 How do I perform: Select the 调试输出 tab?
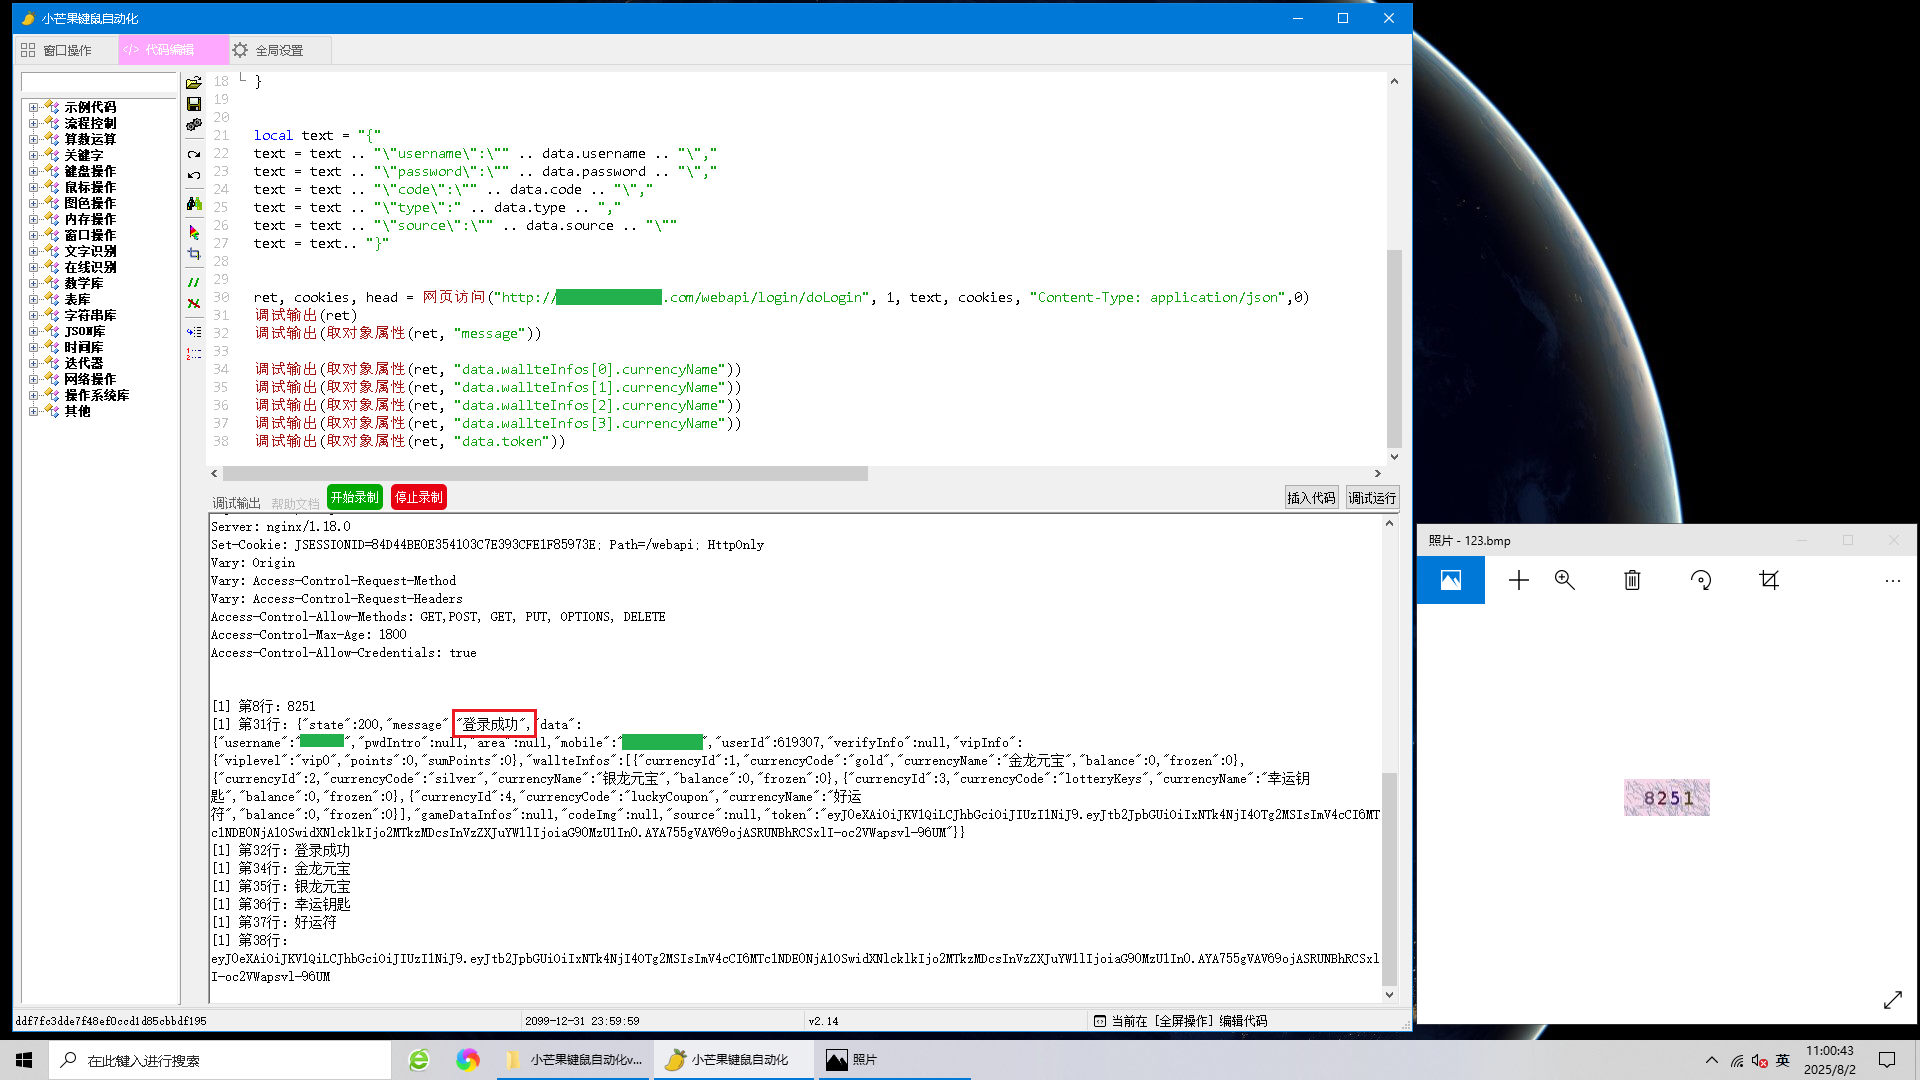[x=236, y=503]
